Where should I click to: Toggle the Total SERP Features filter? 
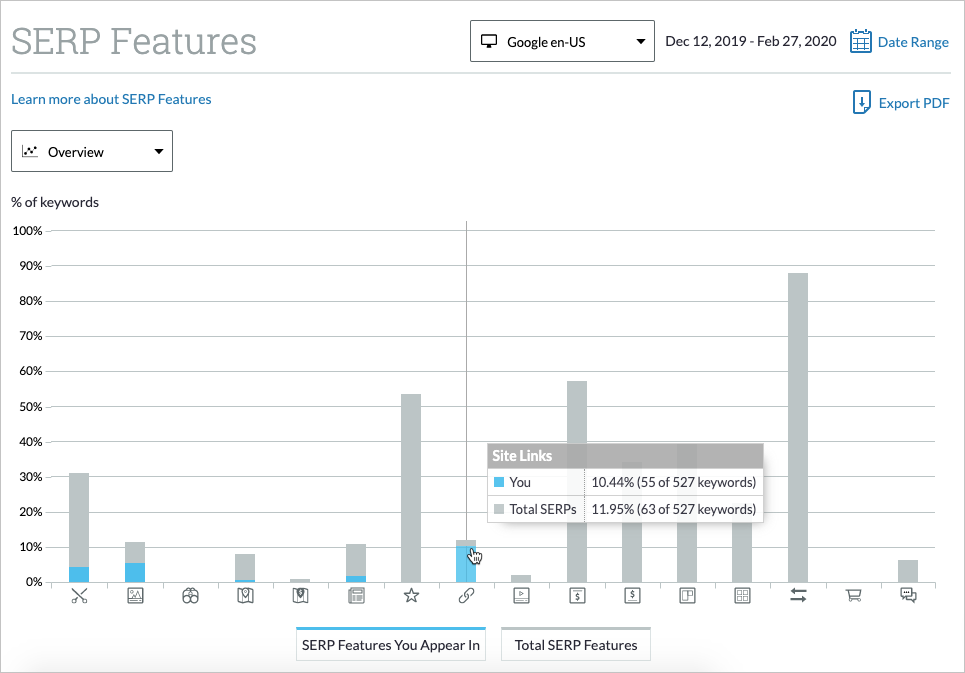point(575,644)
